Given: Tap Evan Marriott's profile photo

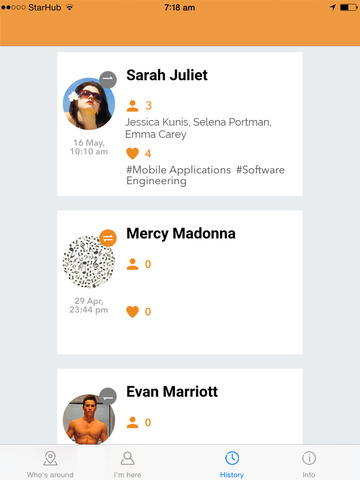Looking at the screenshot, I should [x=89, y=419].
